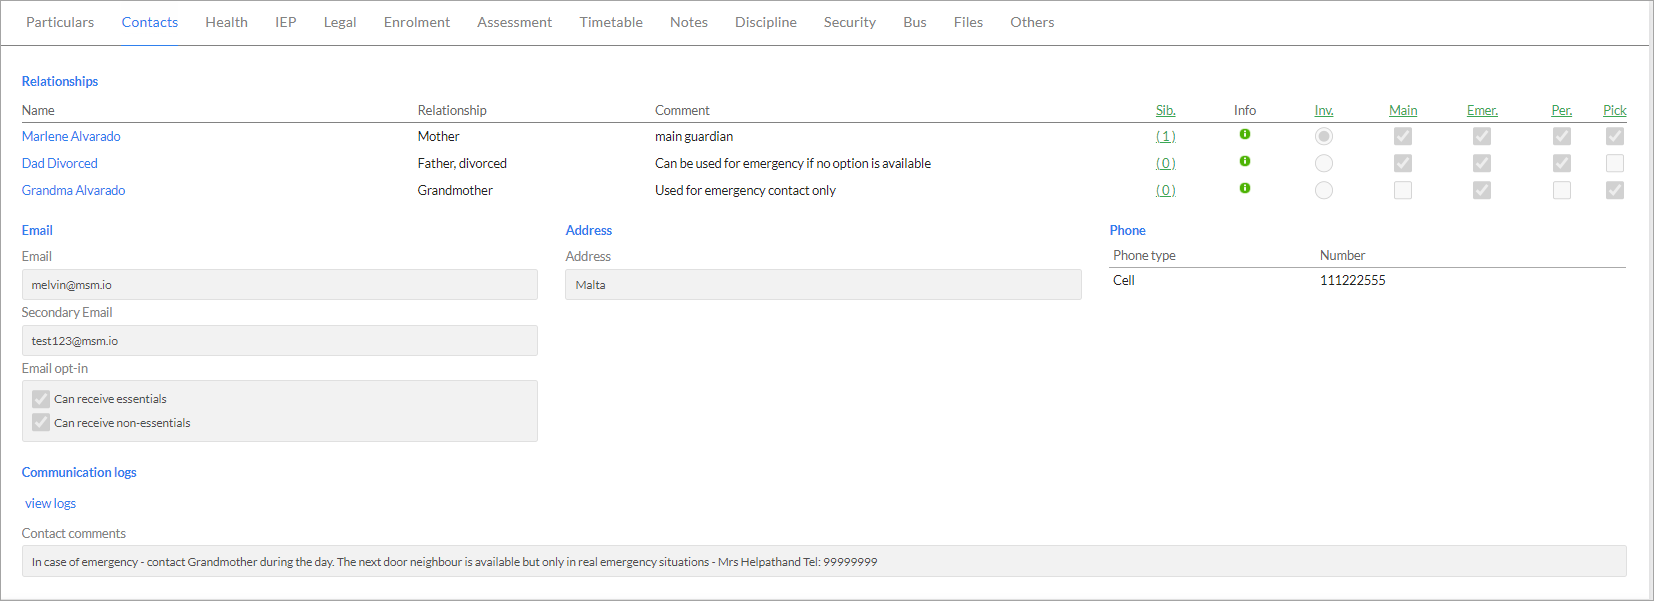1654x601 pixels.
Task: Open the Notes tab
Action: (689, 22)
